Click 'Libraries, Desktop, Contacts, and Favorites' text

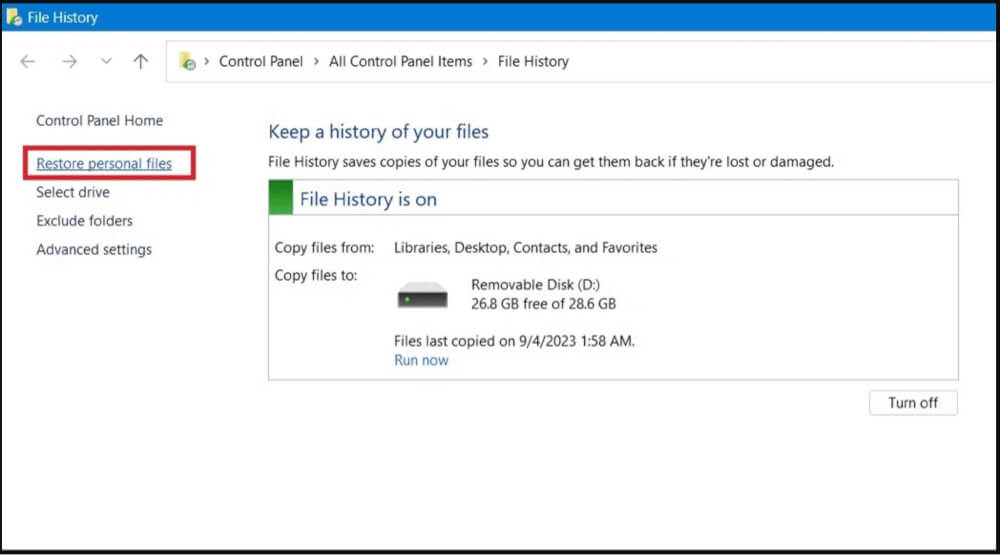526,248
